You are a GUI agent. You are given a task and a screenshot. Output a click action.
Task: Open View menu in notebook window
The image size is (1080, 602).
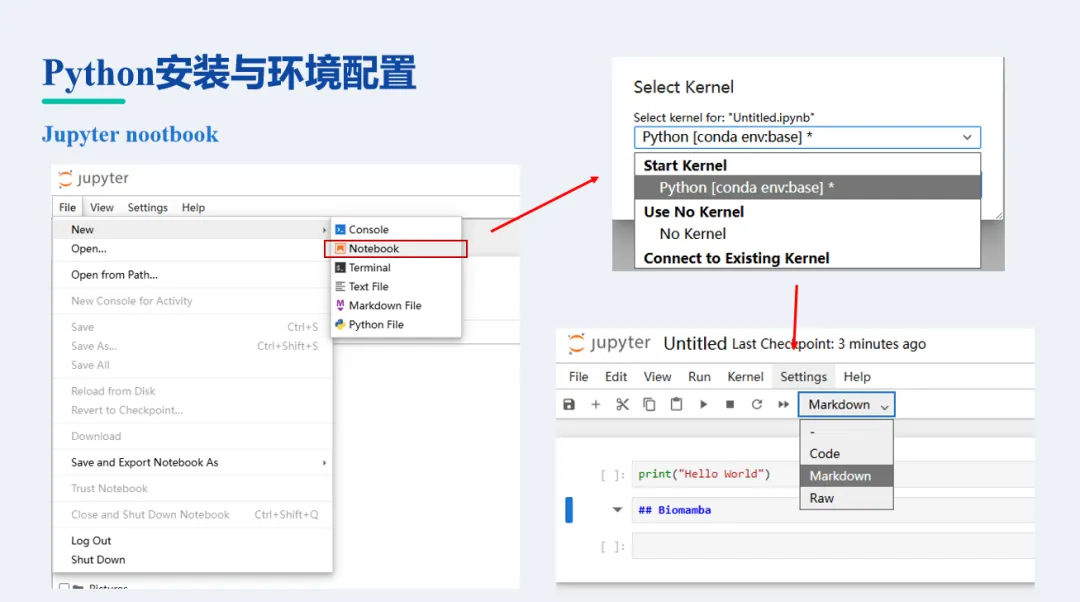657,377
